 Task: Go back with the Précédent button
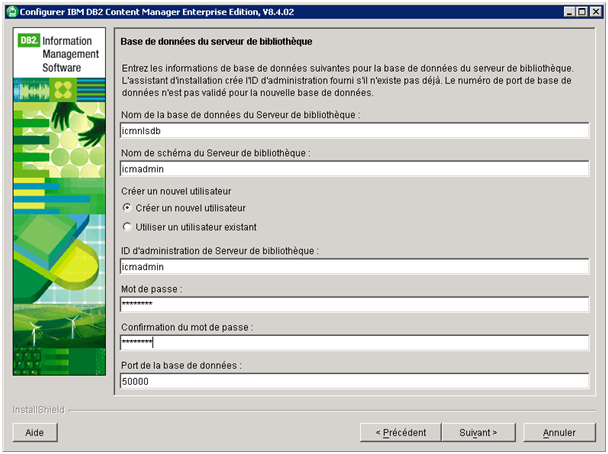pos(401,432)
